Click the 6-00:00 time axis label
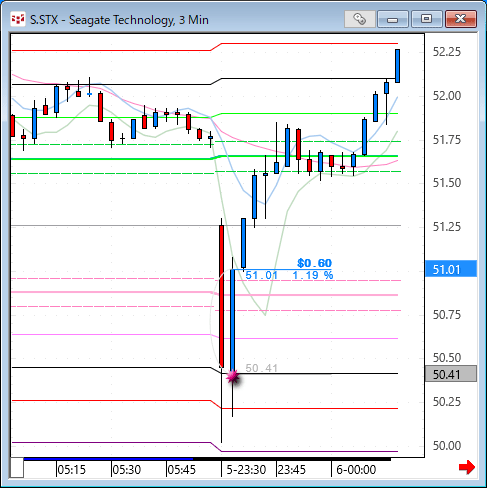Image resolution: width=487 pixels, height=488 pixels. pyautogui.click(x=356, y=470)
